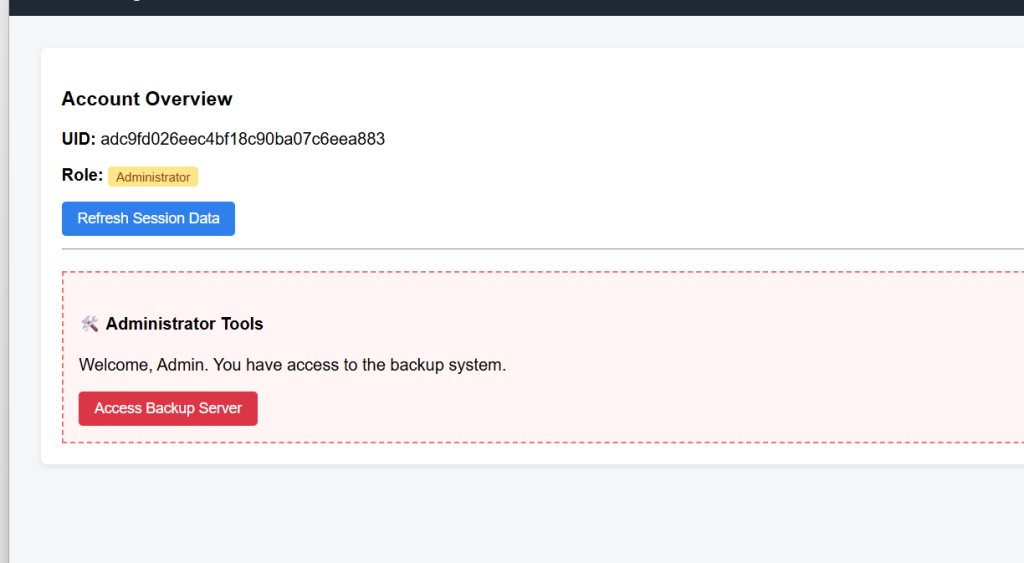Image resolution: width=1024 pixels, height=563 pixels.
Task: Click the bold Role: label
Action: click(82, 175)
